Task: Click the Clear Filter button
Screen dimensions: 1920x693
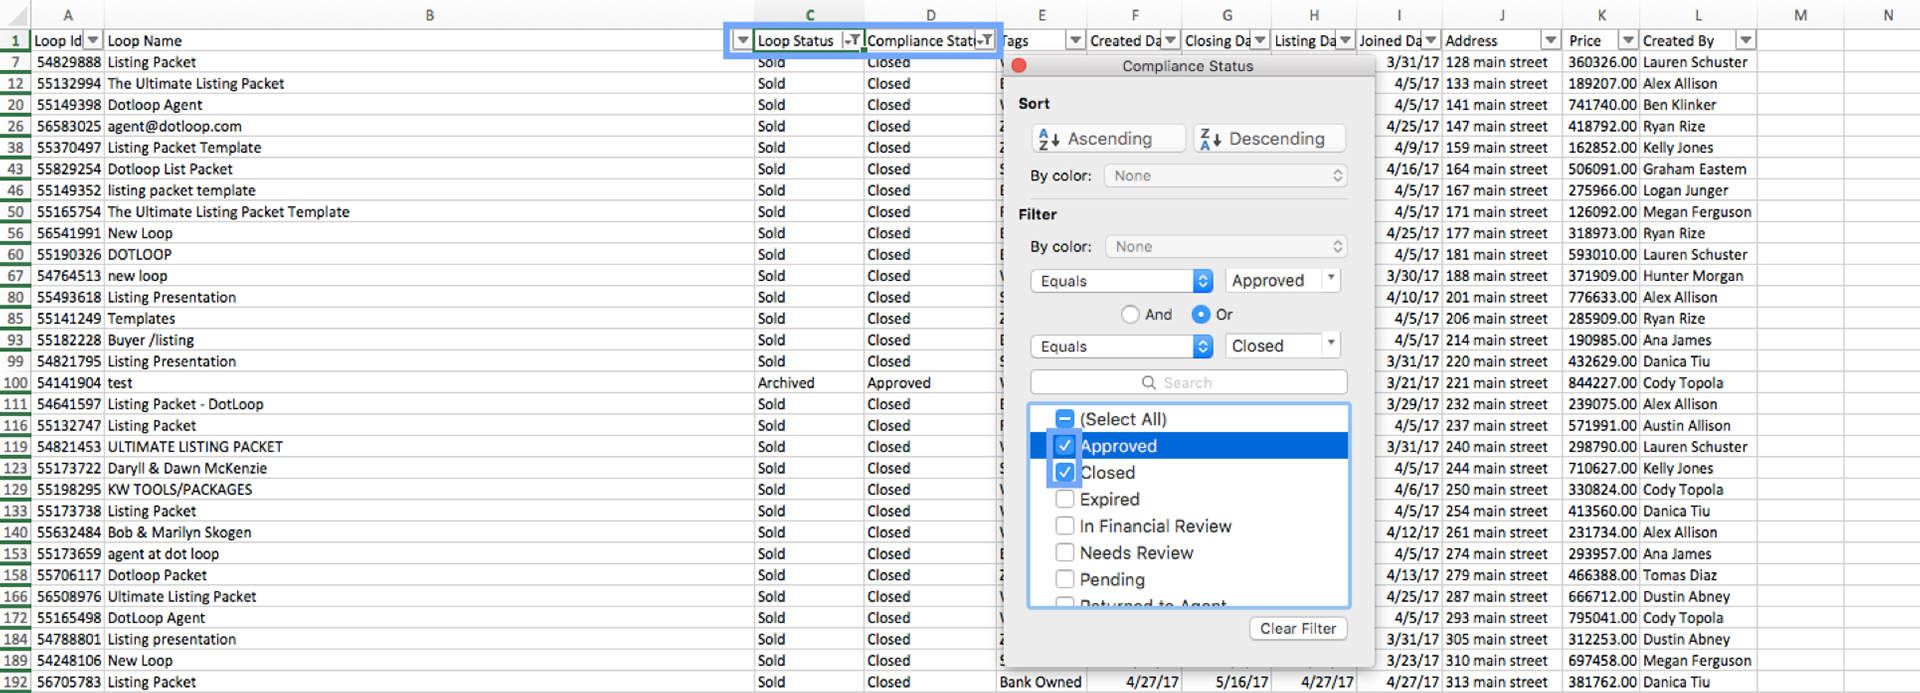Action: tap(1298, 629)
